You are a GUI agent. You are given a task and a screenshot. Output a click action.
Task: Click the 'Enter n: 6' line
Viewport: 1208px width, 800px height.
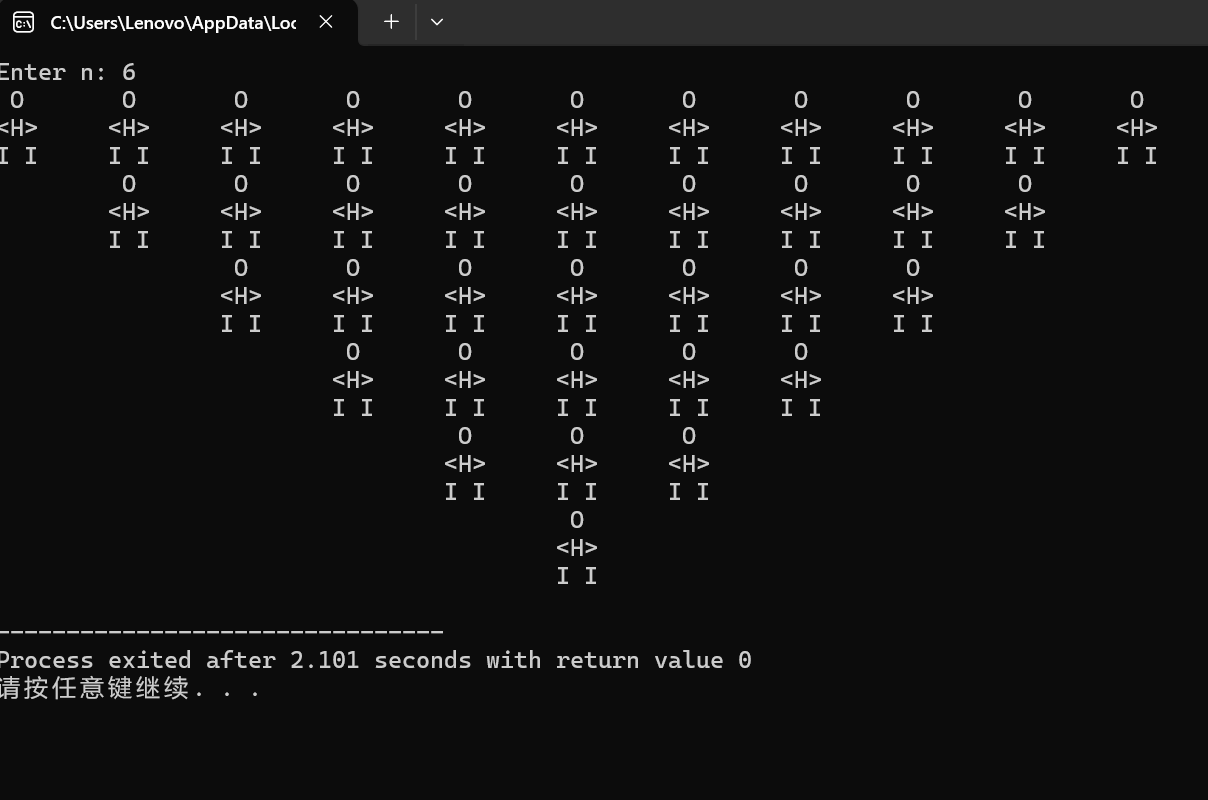pos(67,72)
